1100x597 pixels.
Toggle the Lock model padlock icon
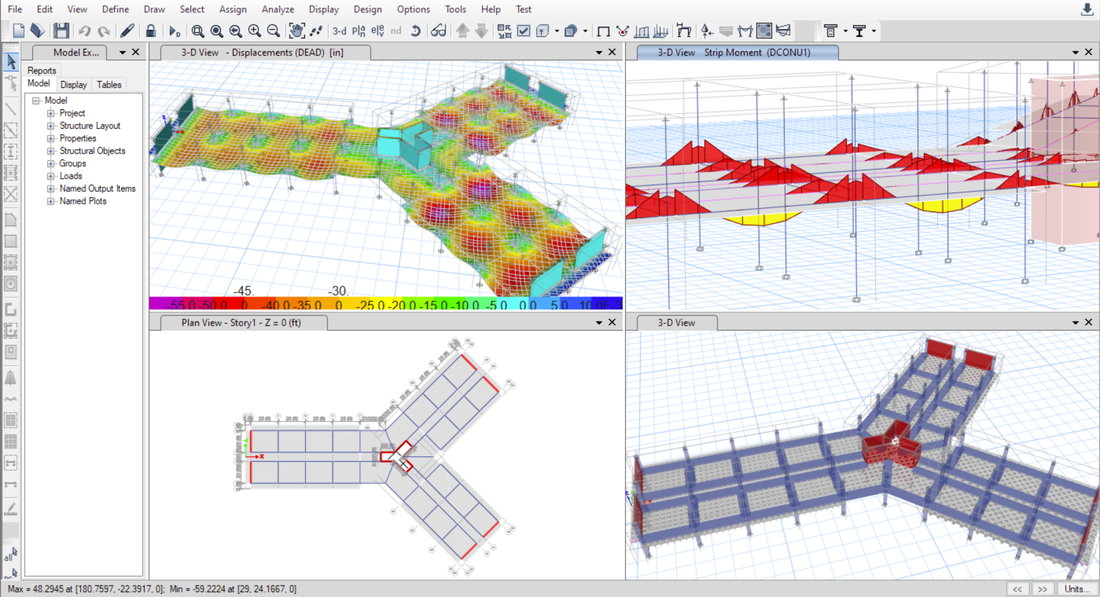[x=150, y=31]
